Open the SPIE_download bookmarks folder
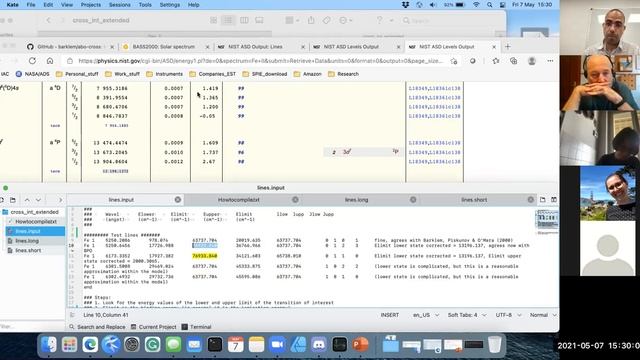This screenshot has height=360, width=640. click(264, 74)
